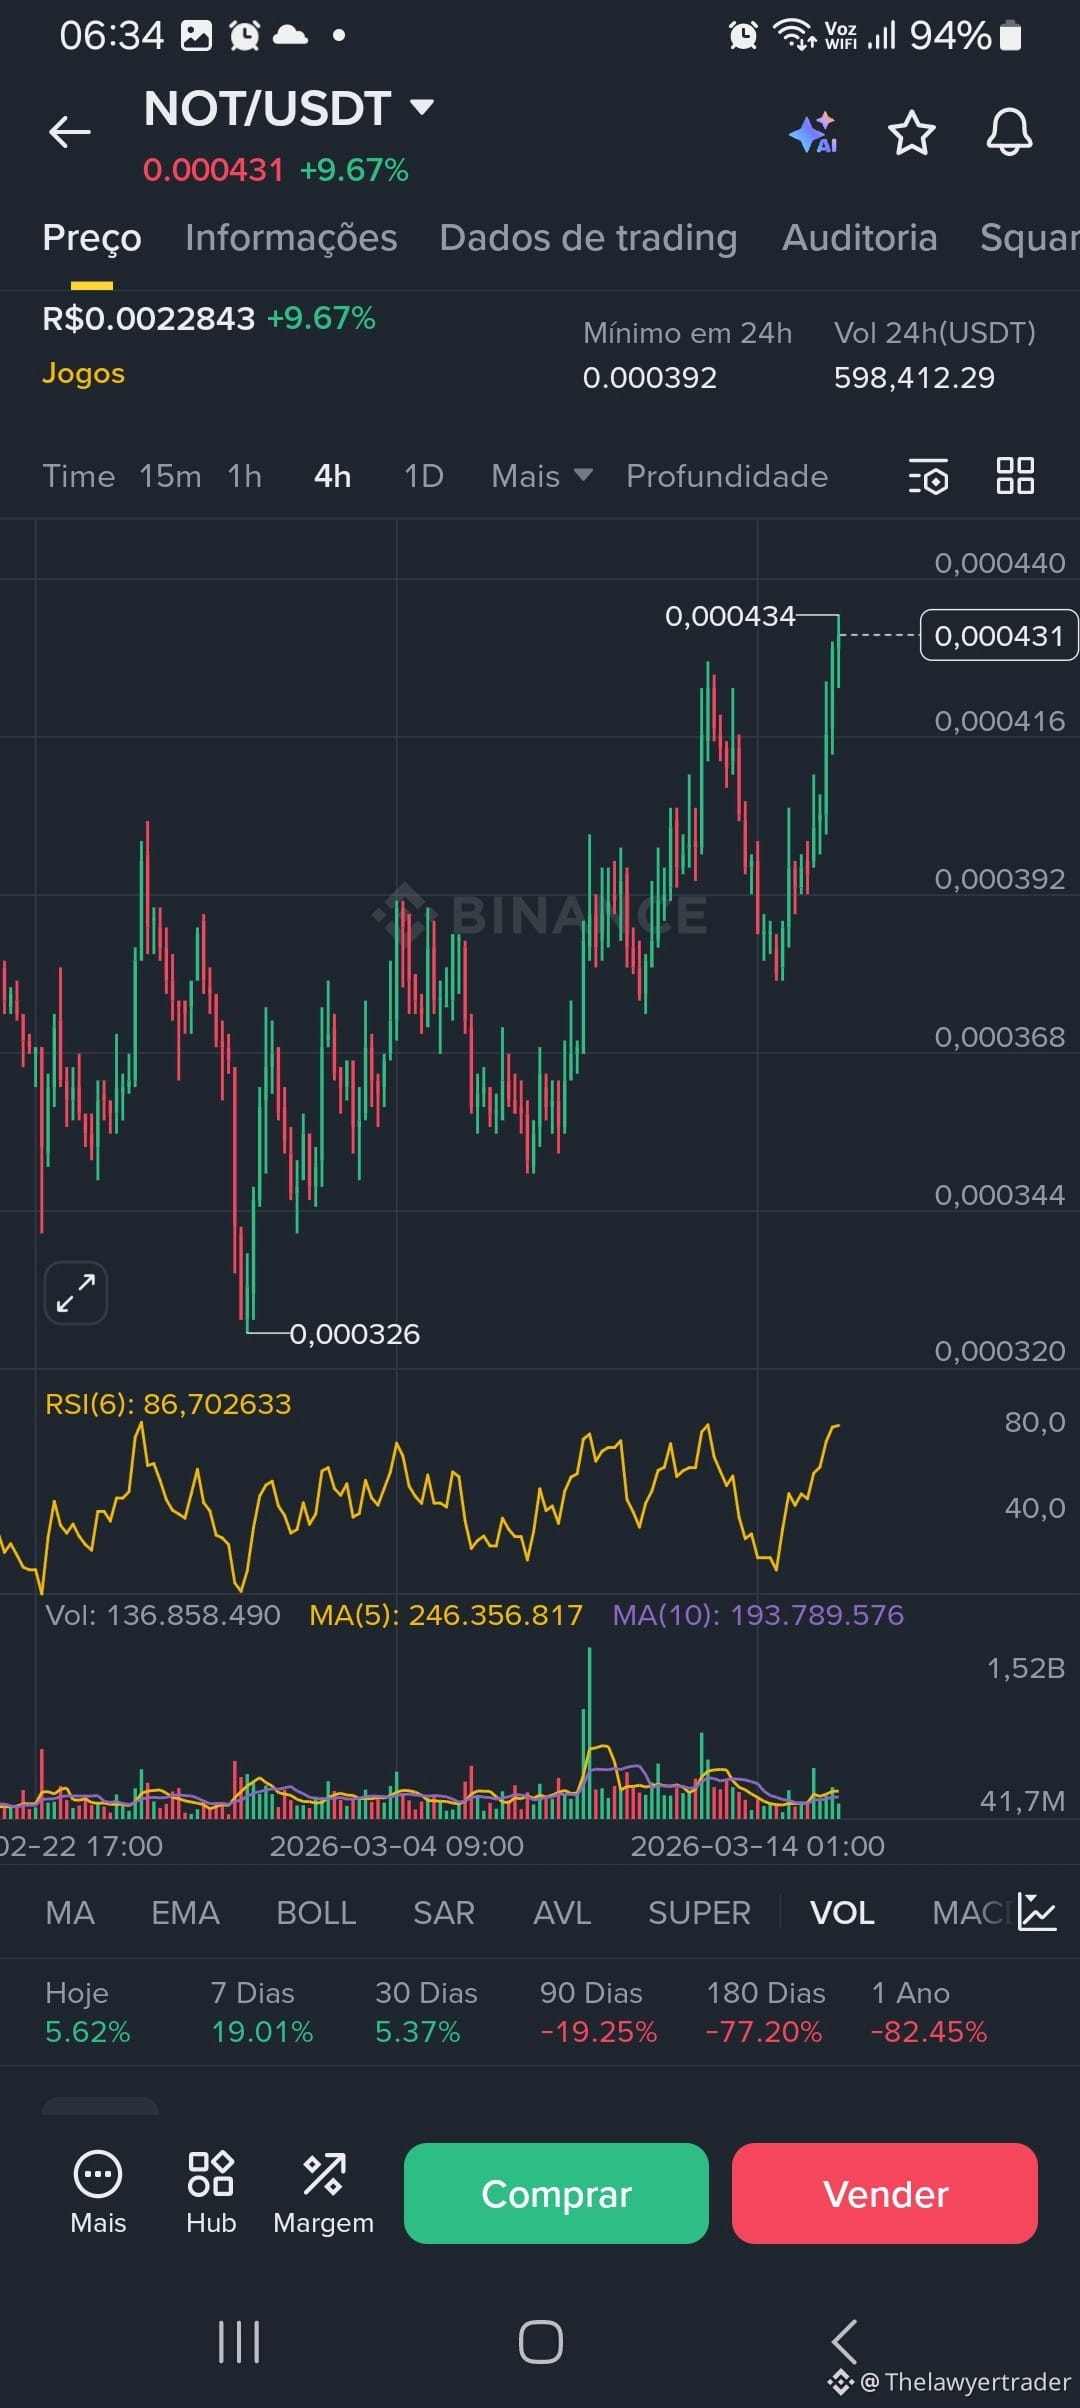Expand chart to fullscreen
The width and height of the screenshot is (1080, 2408).
[76, 1293]
